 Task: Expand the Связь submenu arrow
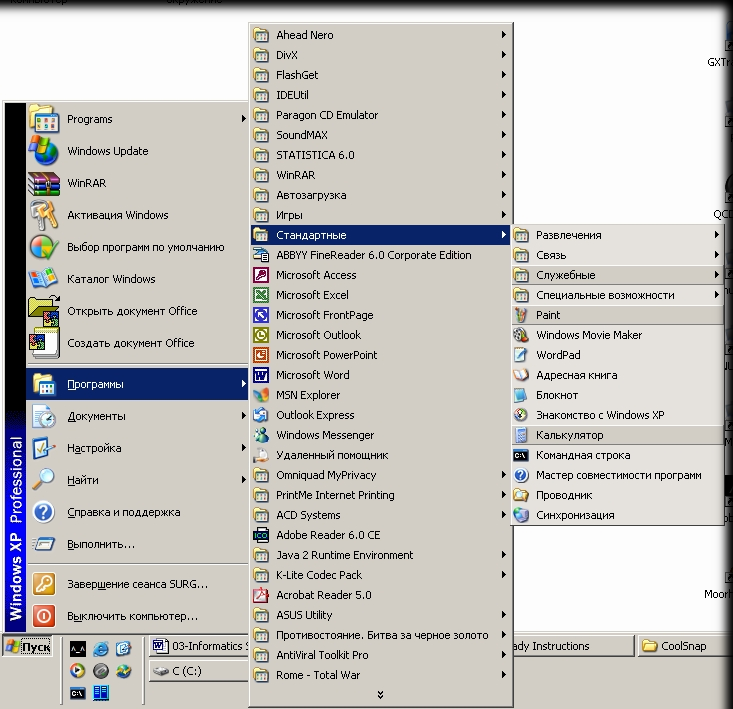click(x=717, y=255)
